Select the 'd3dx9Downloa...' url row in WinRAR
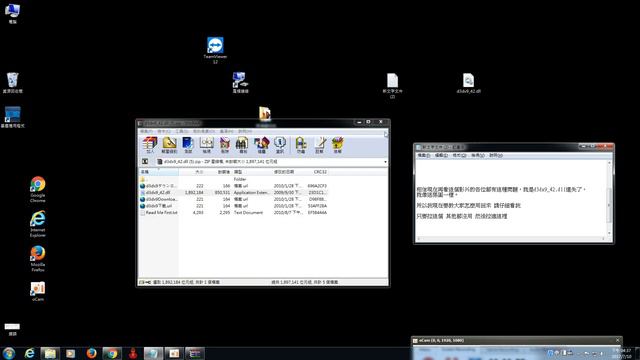This screenshot has width=640, height=360. coord(234,199)
